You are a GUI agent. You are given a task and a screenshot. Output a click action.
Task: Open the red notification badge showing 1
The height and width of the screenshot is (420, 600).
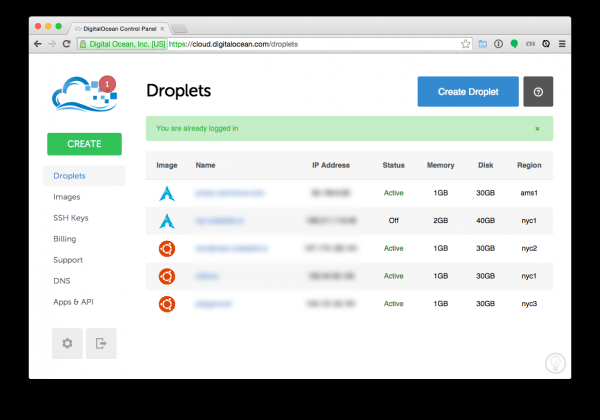[108, 84]
